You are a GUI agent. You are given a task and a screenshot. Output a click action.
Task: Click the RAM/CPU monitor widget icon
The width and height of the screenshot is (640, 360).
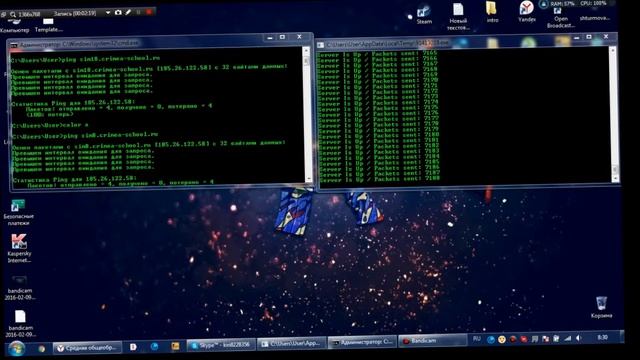click(x=543, y=4)
